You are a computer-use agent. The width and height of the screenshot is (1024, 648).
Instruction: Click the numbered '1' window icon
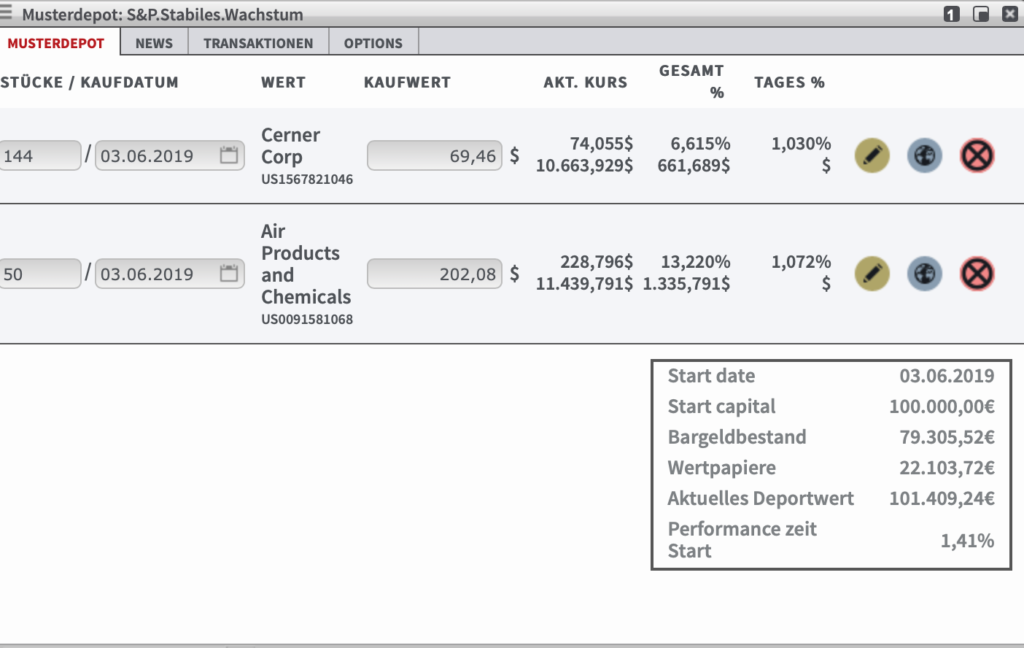coord(952,14)
